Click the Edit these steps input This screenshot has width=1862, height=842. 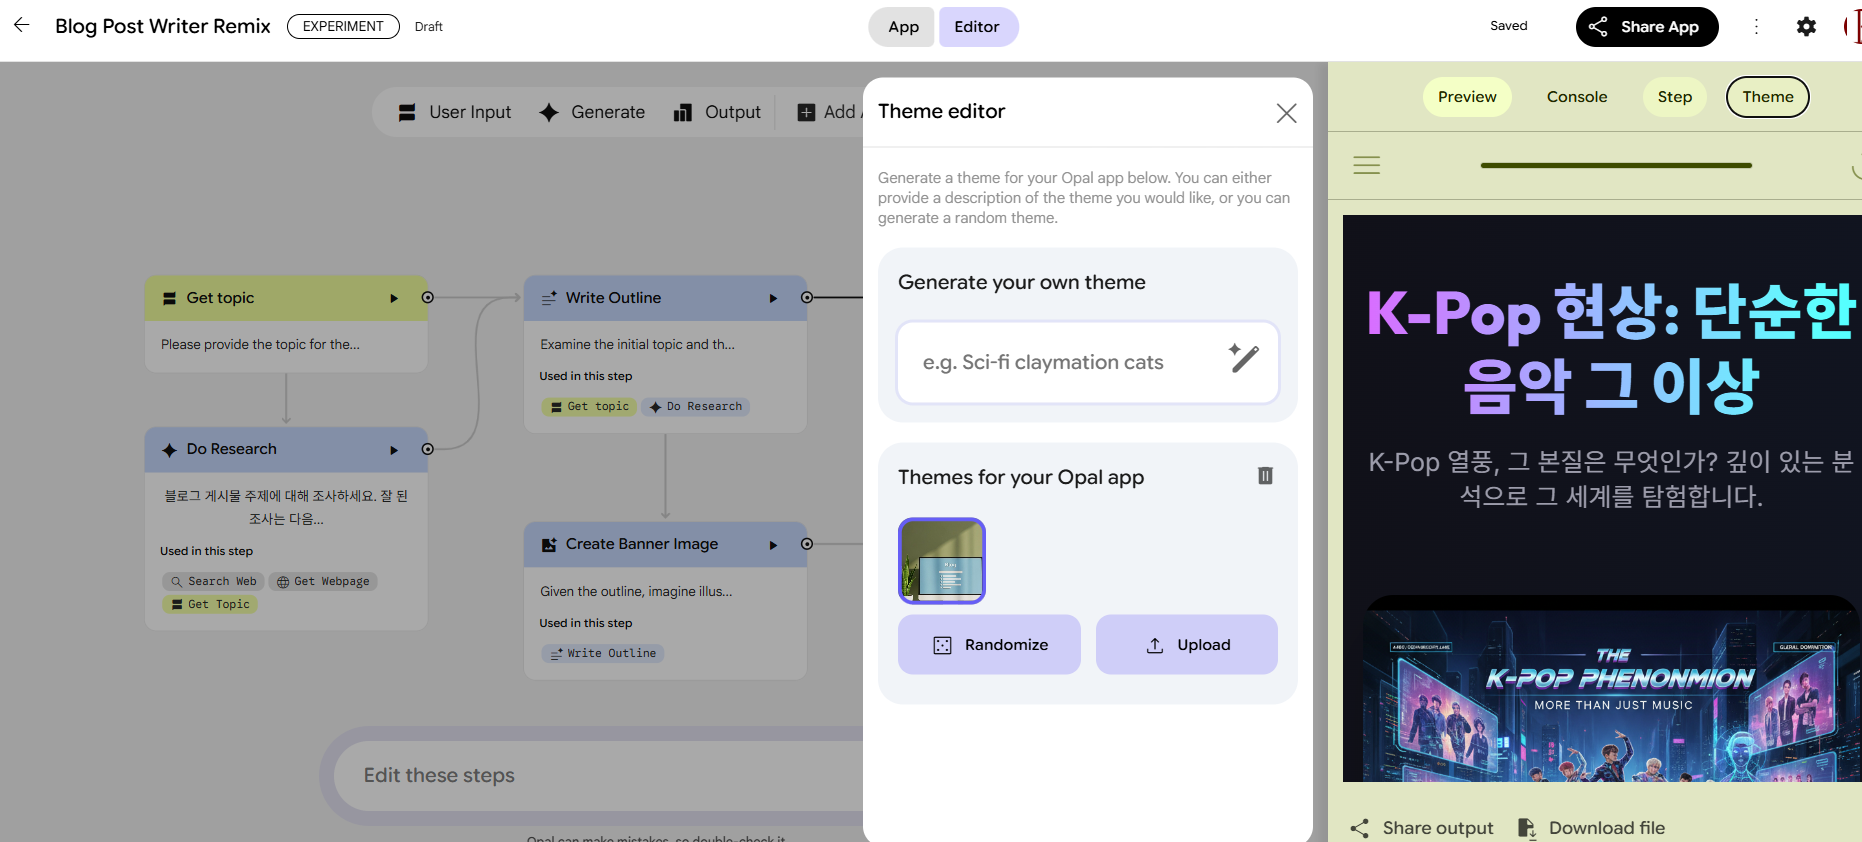click(600, 775)
